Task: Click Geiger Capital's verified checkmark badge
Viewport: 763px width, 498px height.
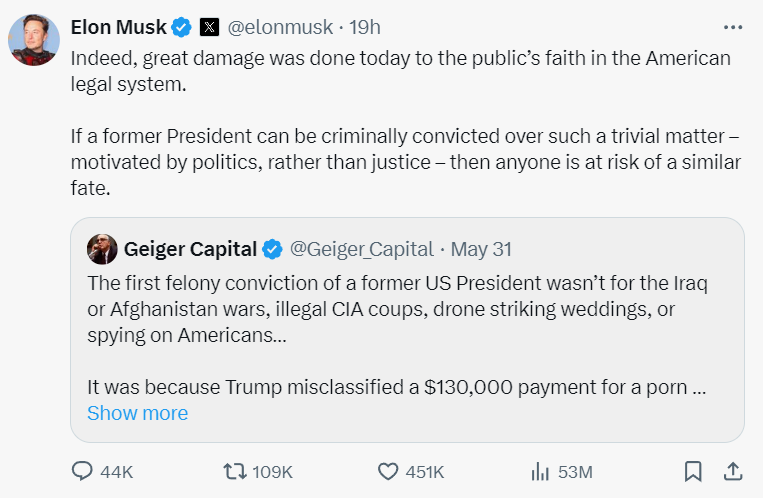Action: click(272, 249)
